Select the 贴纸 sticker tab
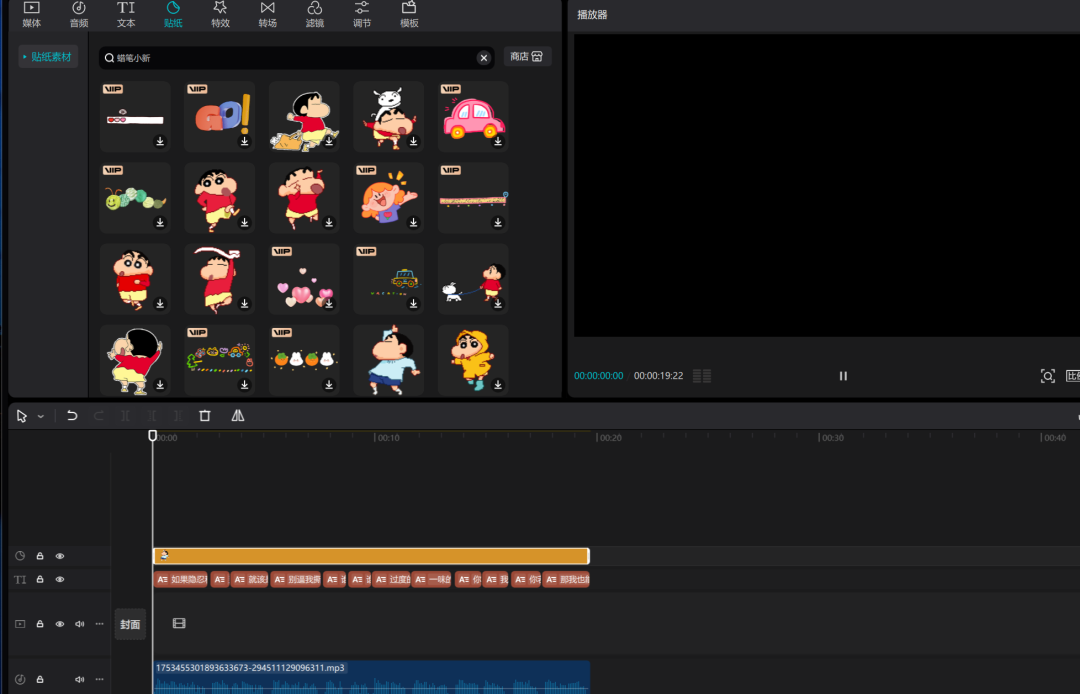The width and height of the screenshot is (1080, 694). (173, 14)
